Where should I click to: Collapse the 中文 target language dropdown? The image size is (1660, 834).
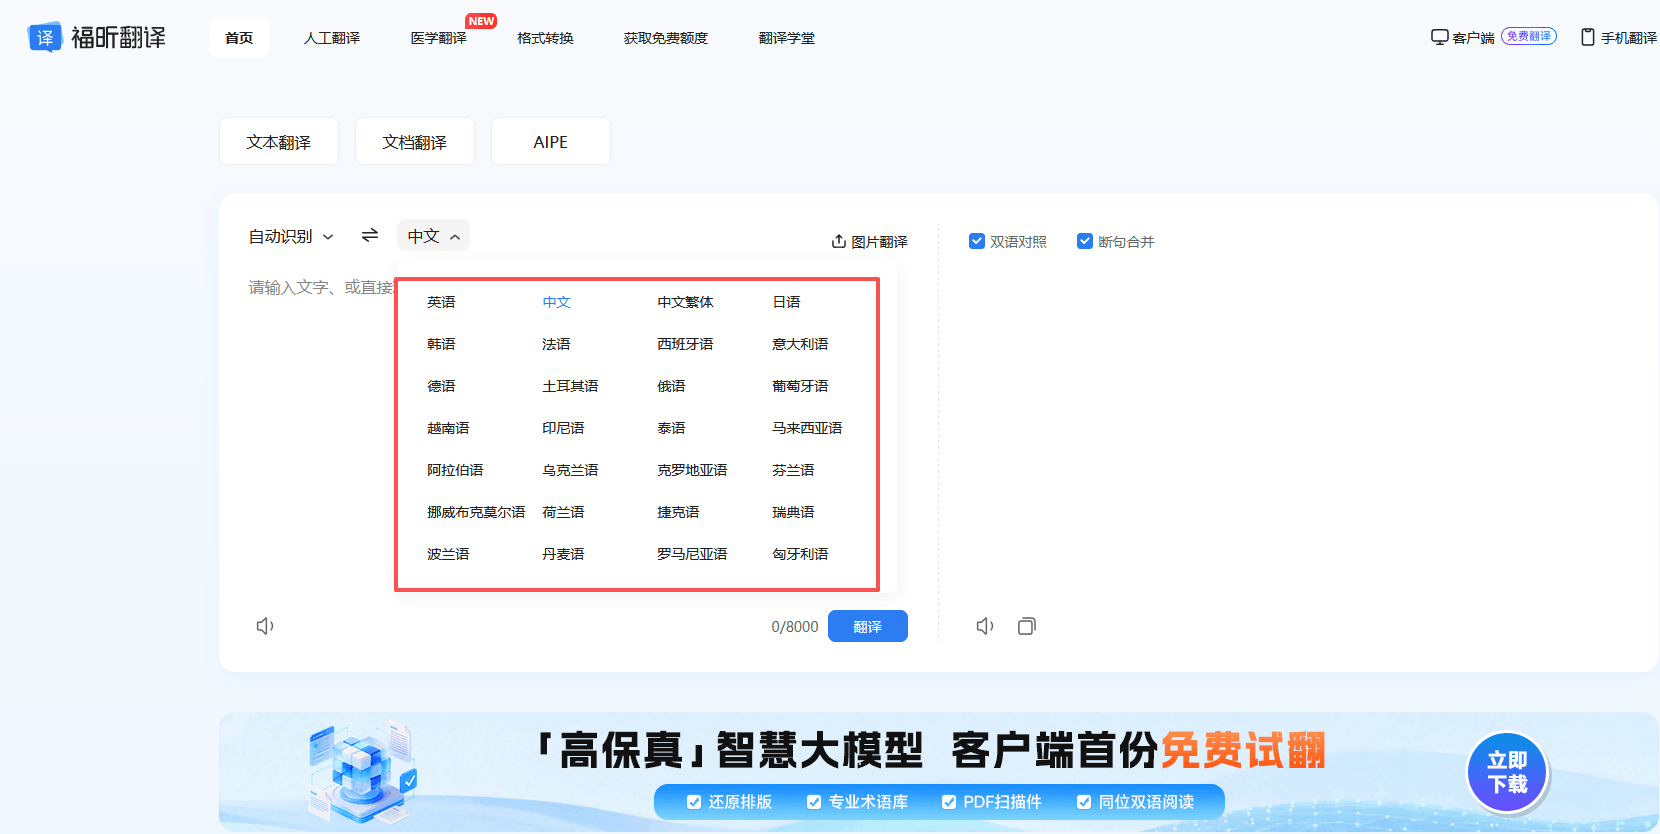(x=434, y=236)
